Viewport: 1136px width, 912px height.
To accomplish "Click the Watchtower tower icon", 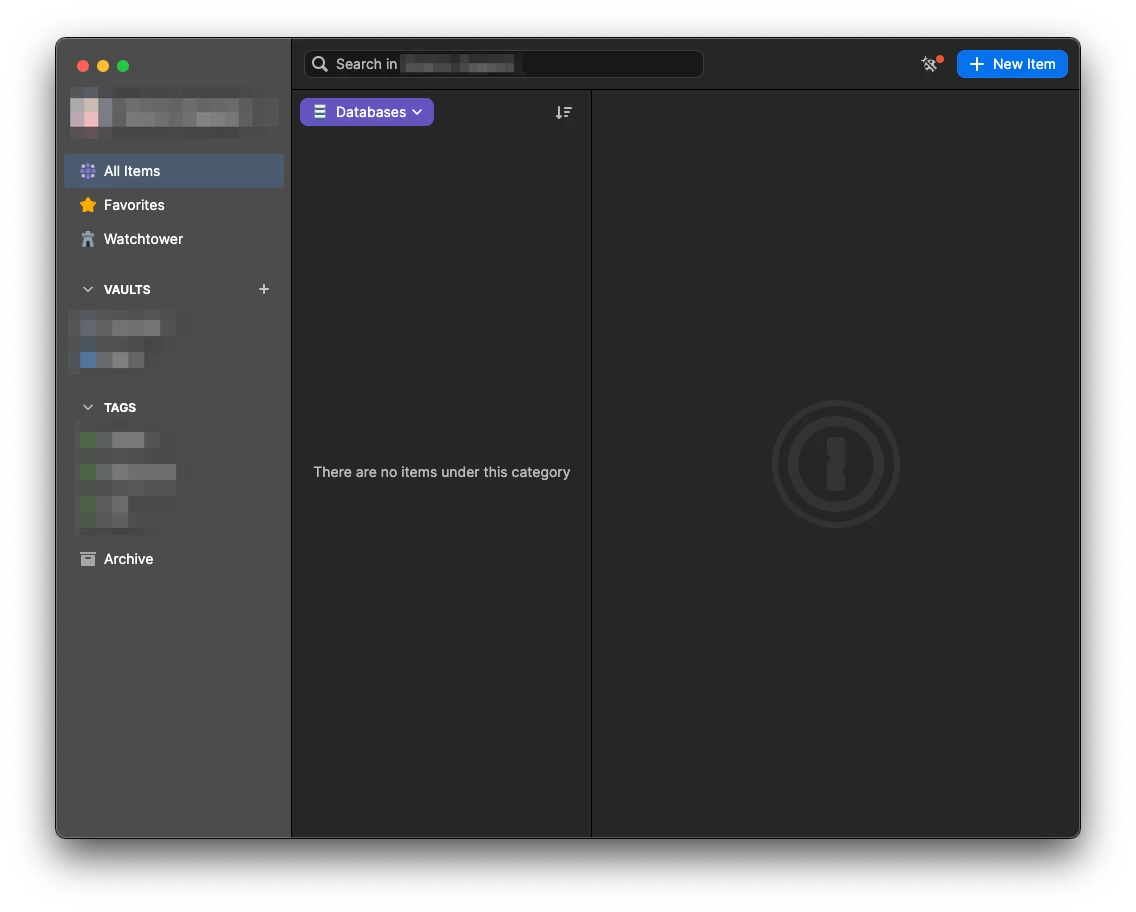I will pos(88,239).
